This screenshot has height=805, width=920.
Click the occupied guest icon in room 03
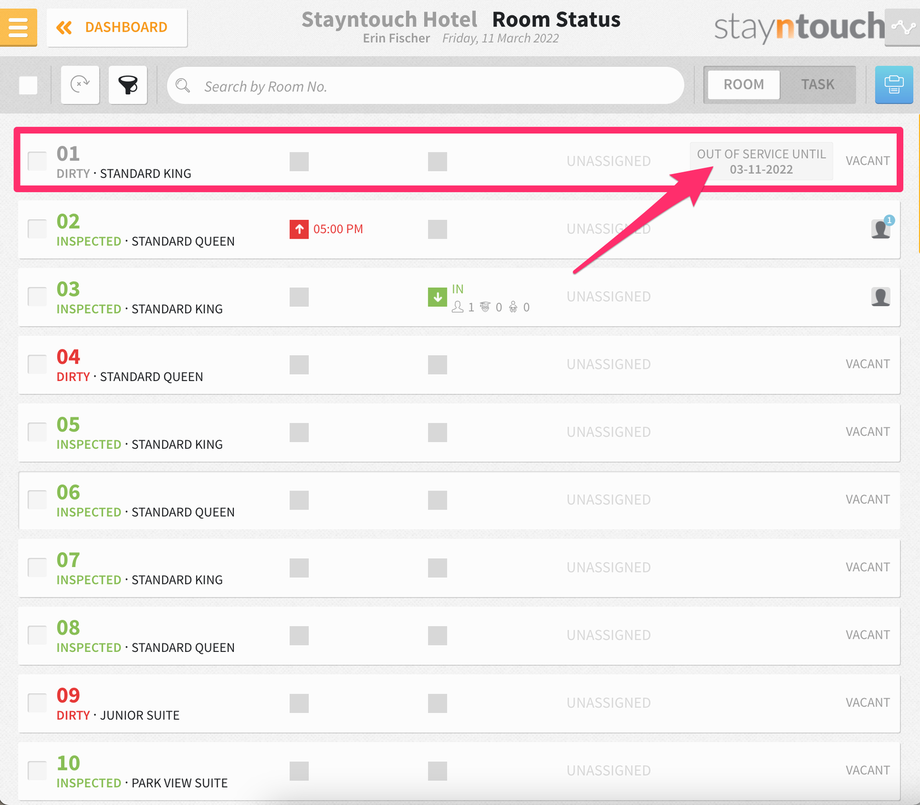(x=880, y=296)
